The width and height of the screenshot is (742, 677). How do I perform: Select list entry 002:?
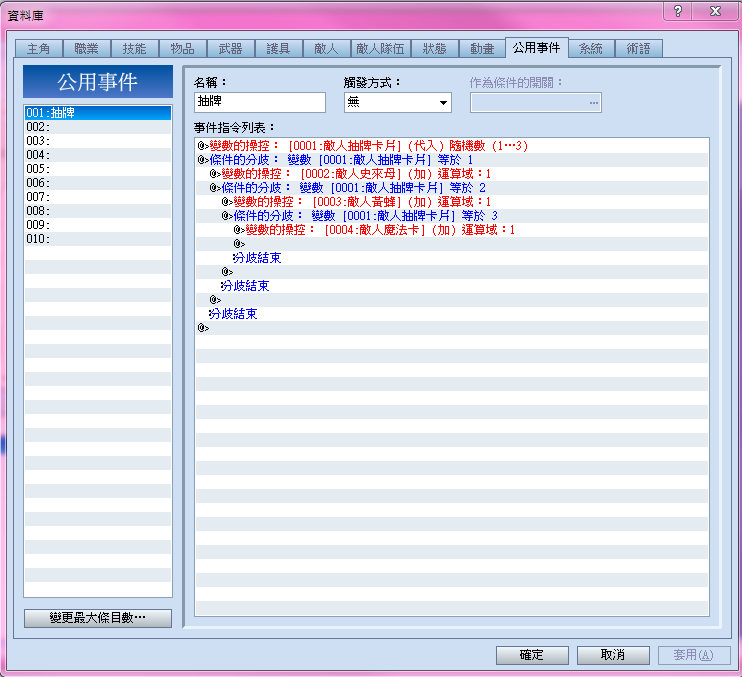(98, 127)
